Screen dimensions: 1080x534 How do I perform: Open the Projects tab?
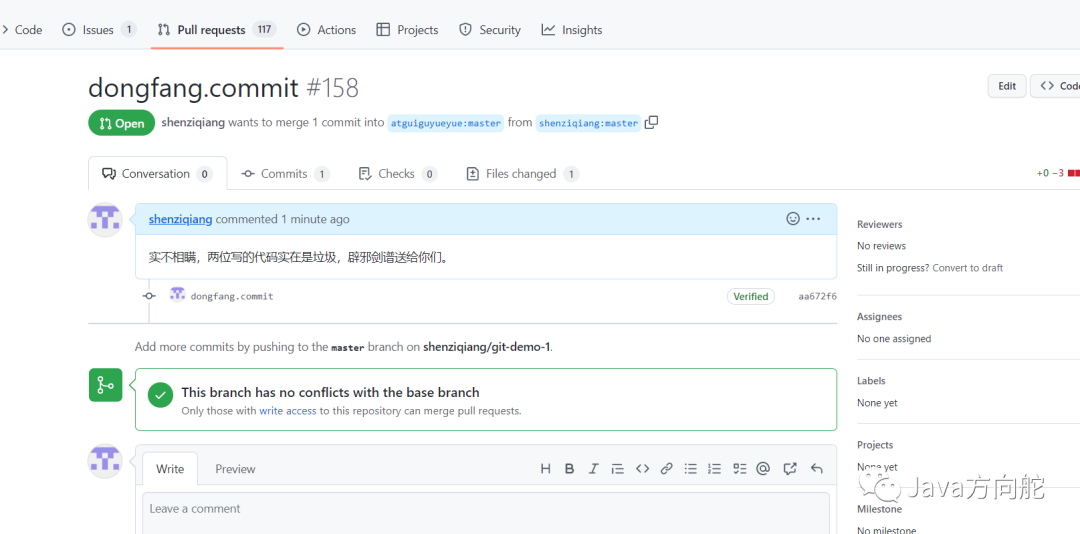(407, 30)
